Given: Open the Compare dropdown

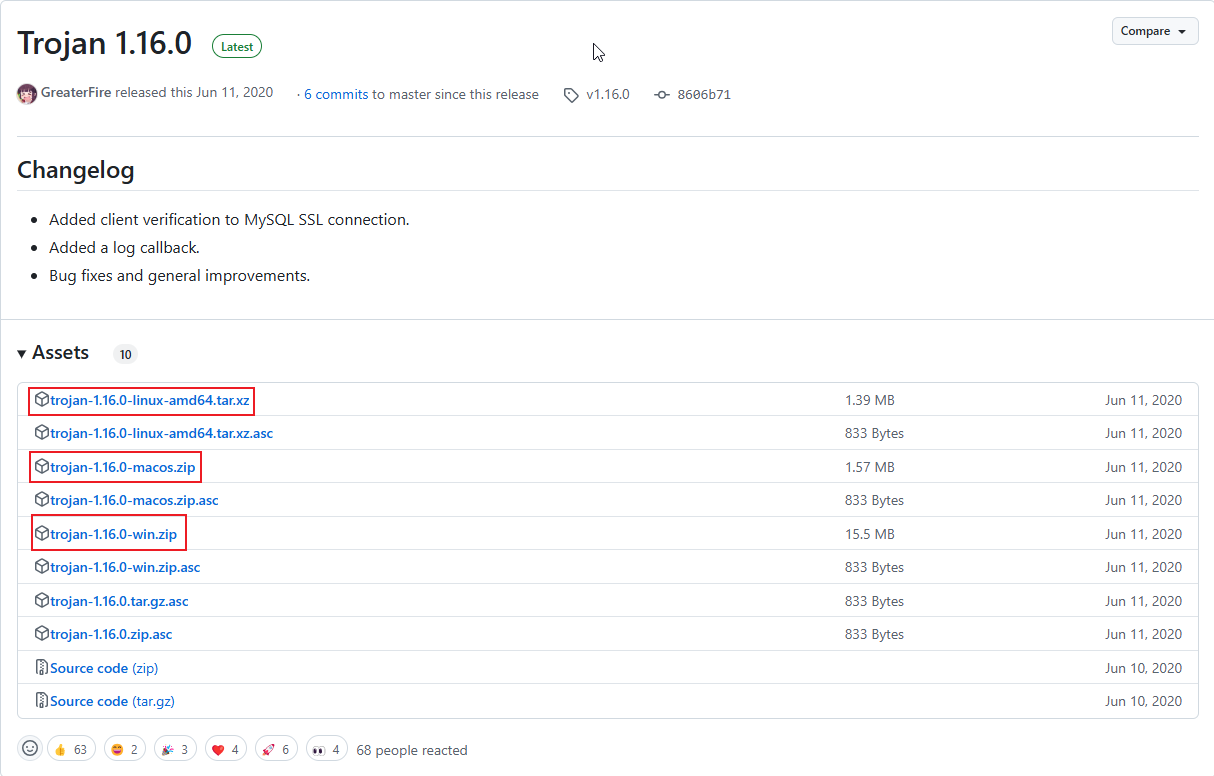Looking at the screenshot, I should tap(1154, 31).
